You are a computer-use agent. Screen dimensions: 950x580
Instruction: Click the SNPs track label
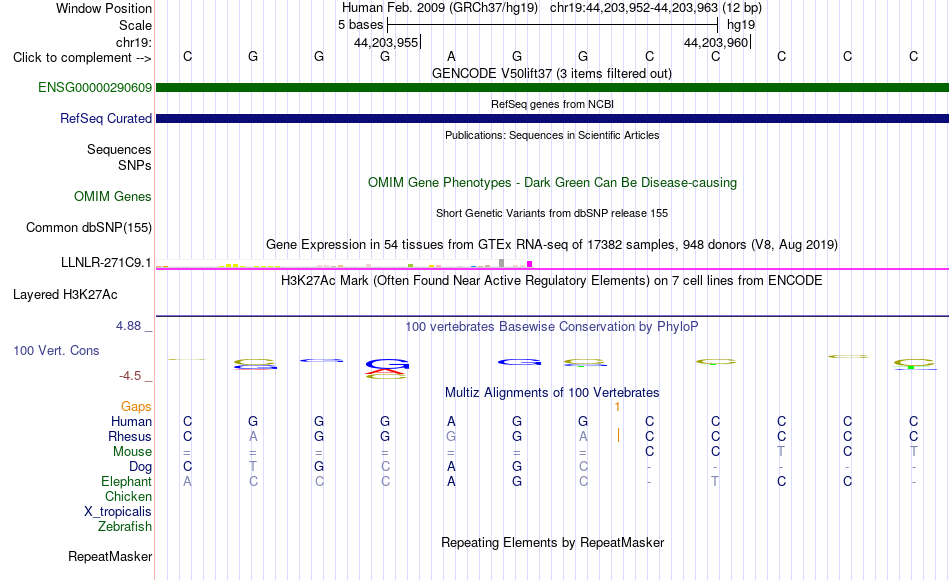tap(135, 165)
